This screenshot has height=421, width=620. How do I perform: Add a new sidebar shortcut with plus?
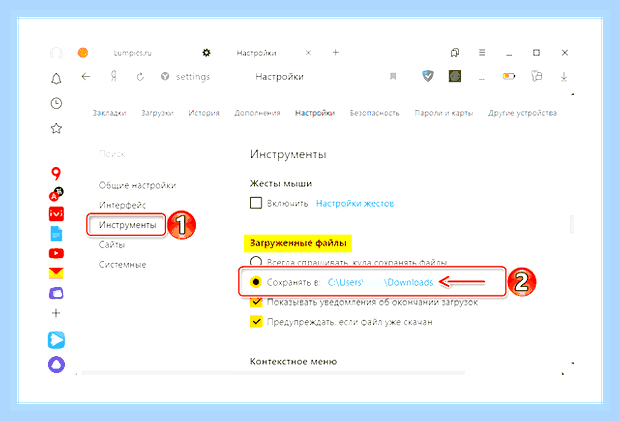56,313
